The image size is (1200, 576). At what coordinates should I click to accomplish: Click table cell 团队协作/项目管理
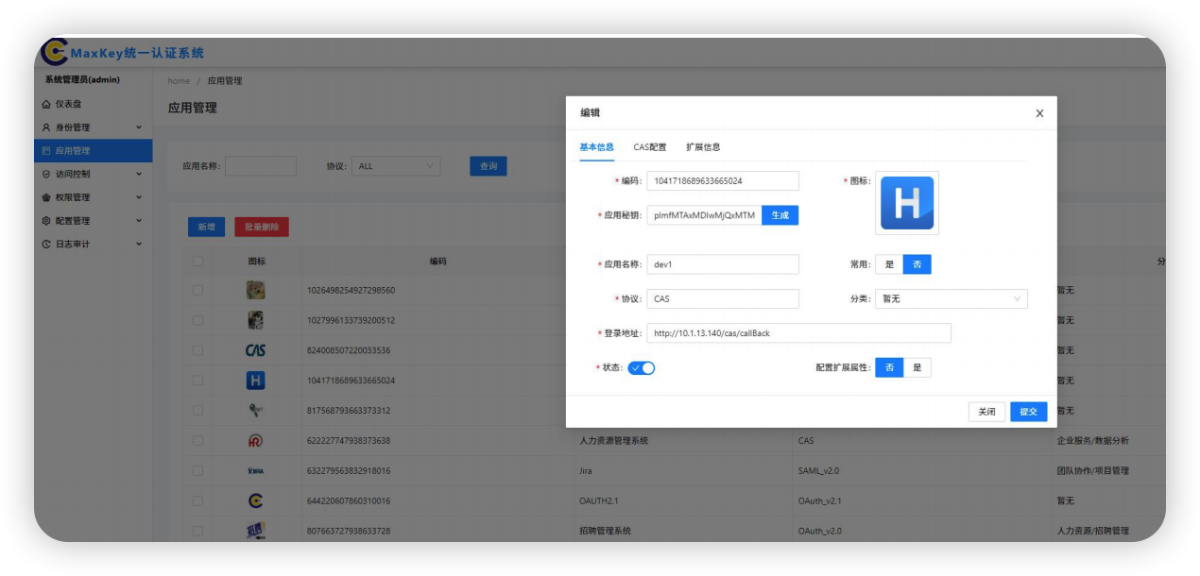tap(1093, 470)
